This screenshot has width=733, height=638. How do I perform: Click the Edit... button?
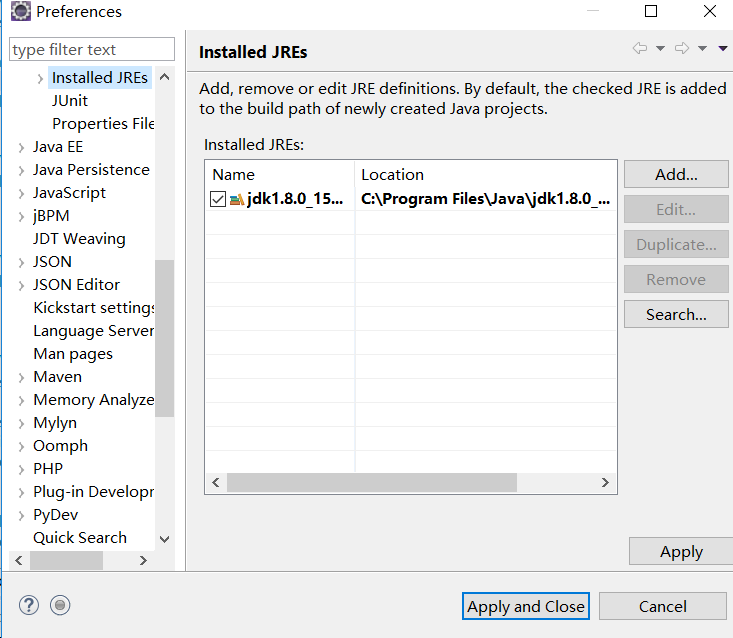point(676,209)
